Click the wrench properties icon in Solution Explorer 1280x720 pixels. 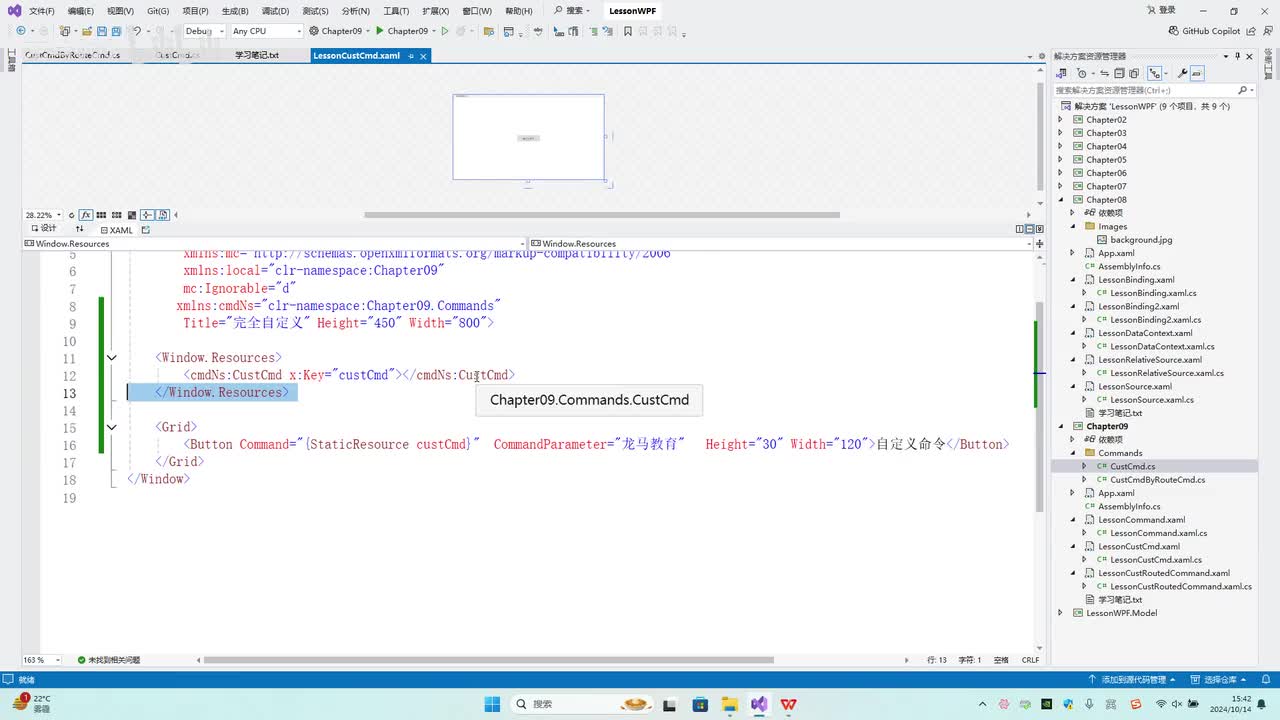[x=1182, y=73]
